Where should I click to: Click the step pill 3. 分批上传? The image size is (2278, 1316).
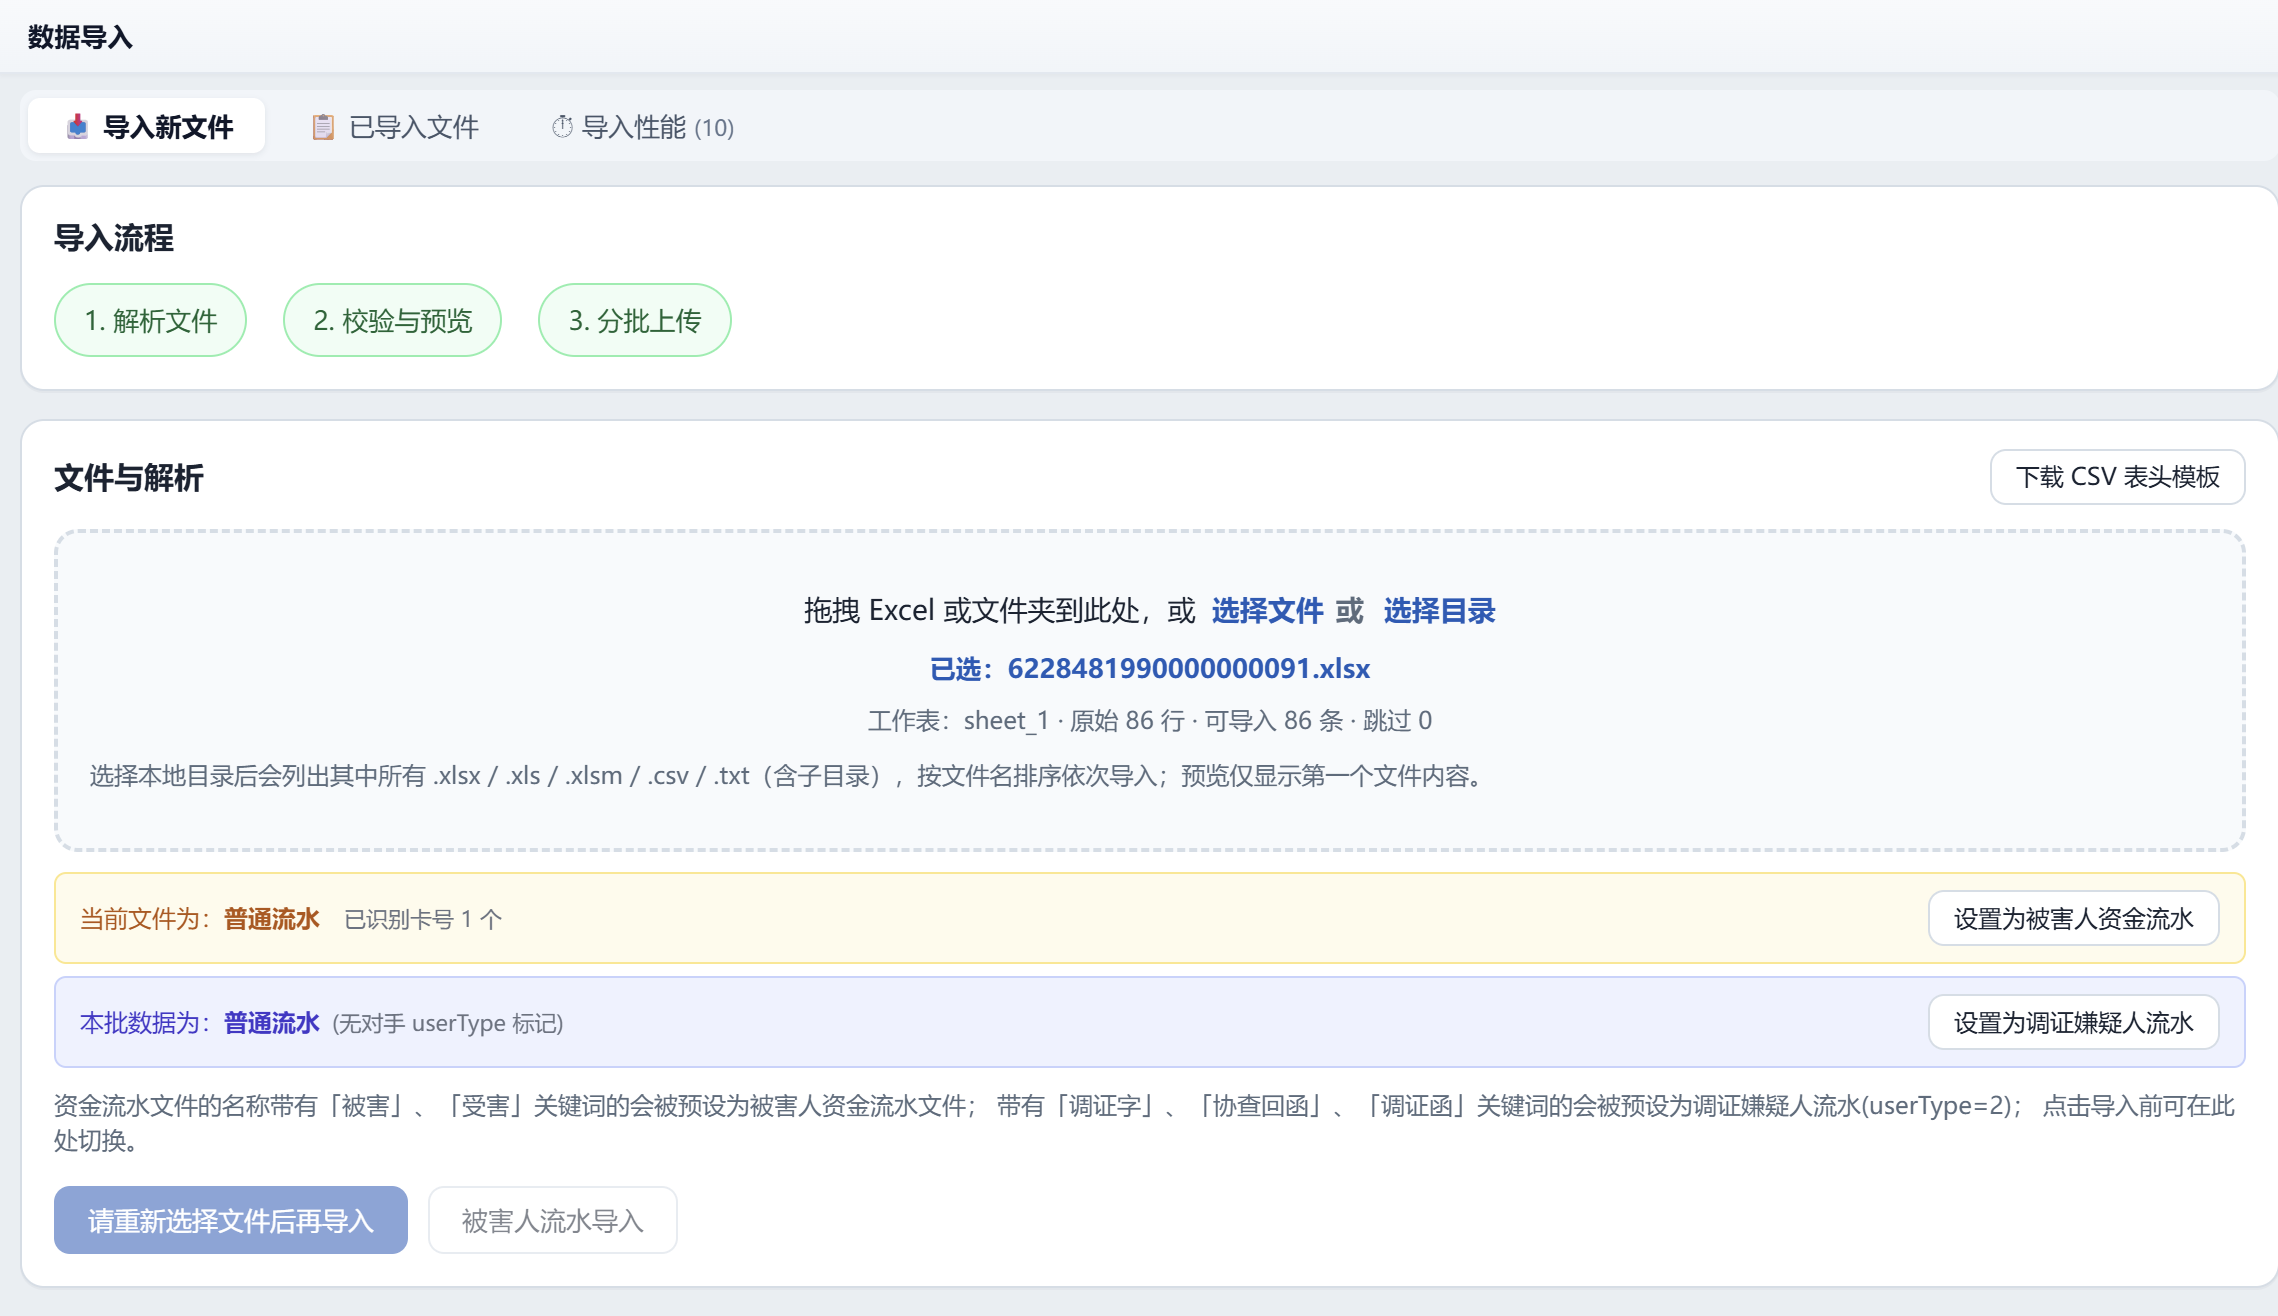tap(635, 320)
